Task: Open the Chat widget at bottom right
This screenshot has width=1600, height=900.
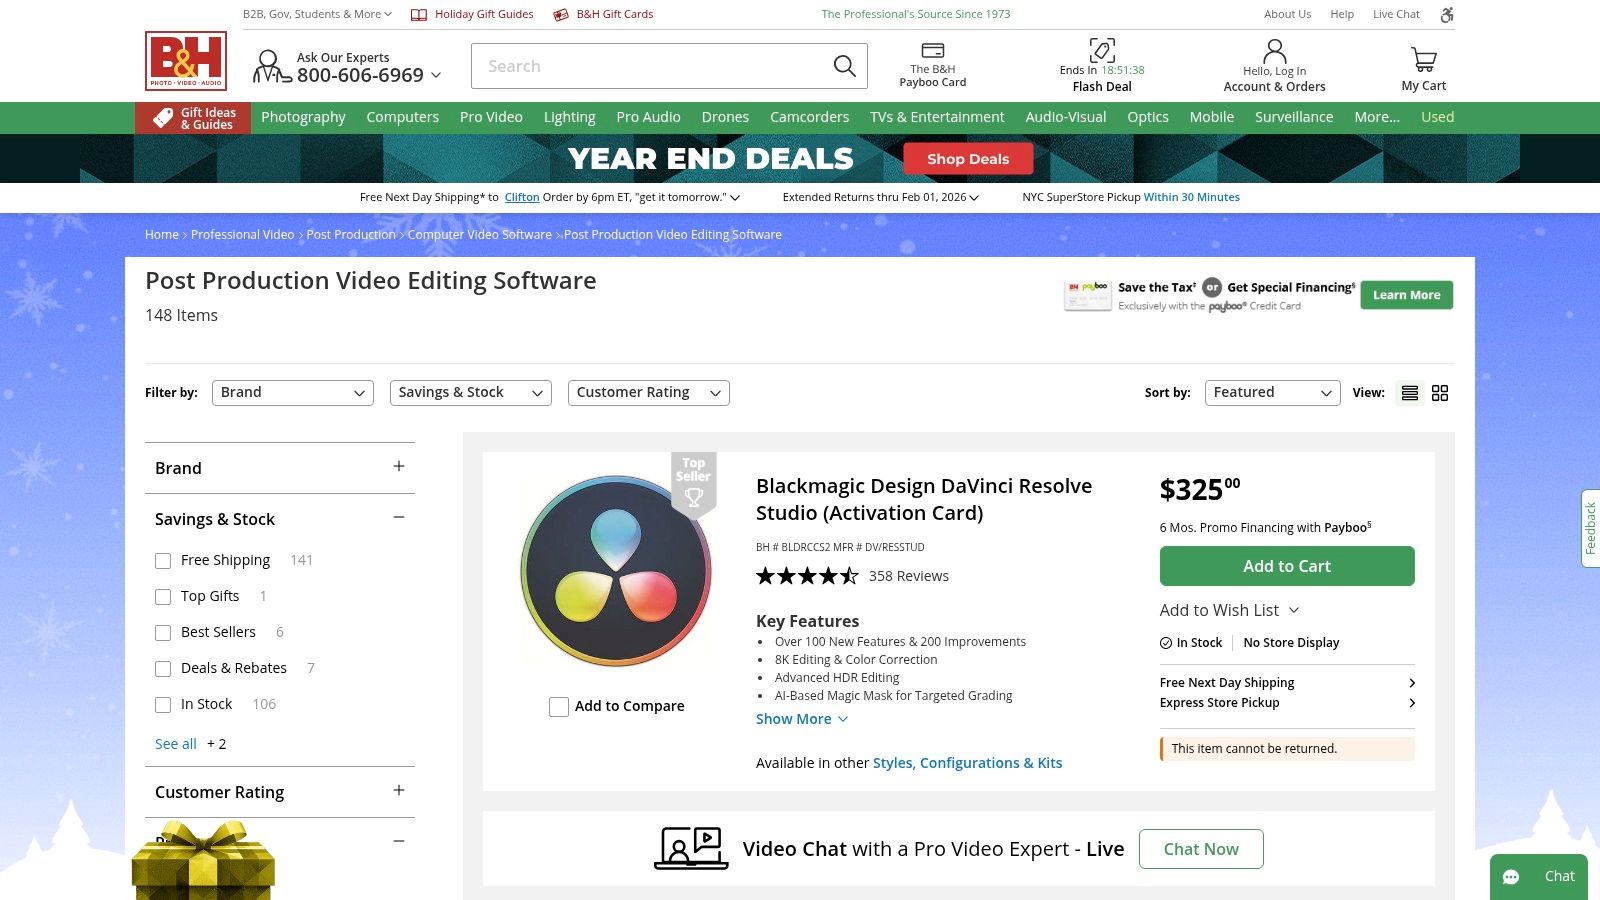Action: pos(1538,876)
